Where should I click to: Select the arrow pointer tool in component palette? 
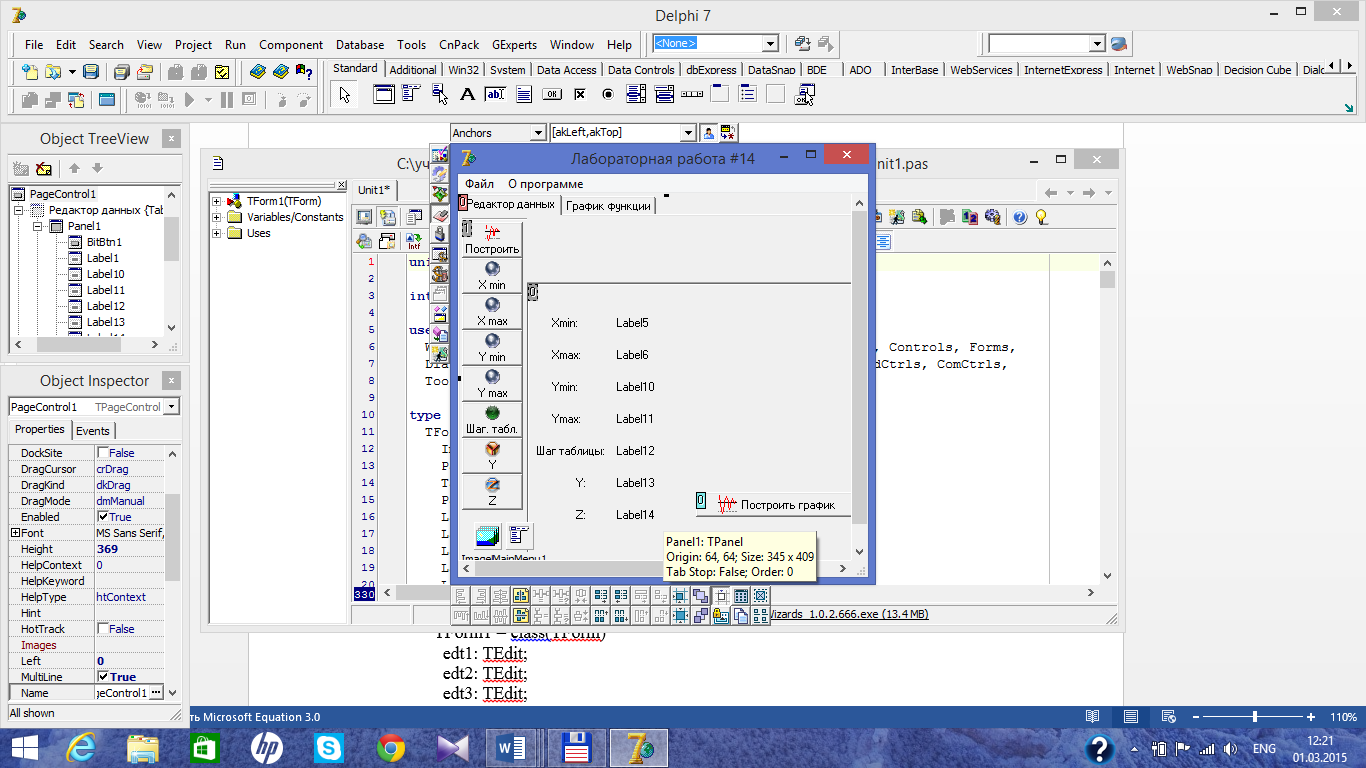[x=344, y=95]
